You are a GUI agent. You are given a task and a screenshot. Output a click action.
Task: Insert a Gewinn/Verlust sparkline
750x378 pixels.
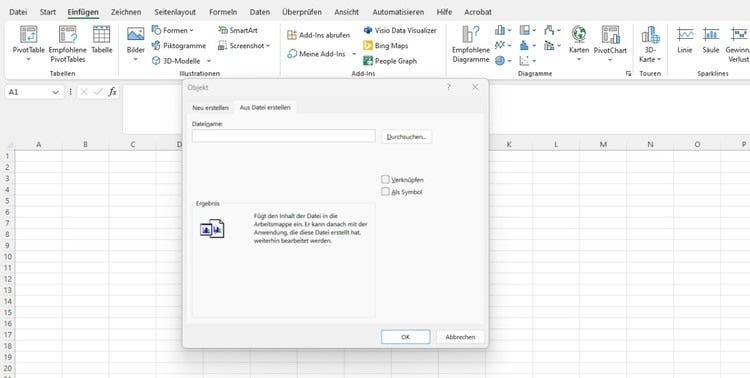tap(739, 44)
